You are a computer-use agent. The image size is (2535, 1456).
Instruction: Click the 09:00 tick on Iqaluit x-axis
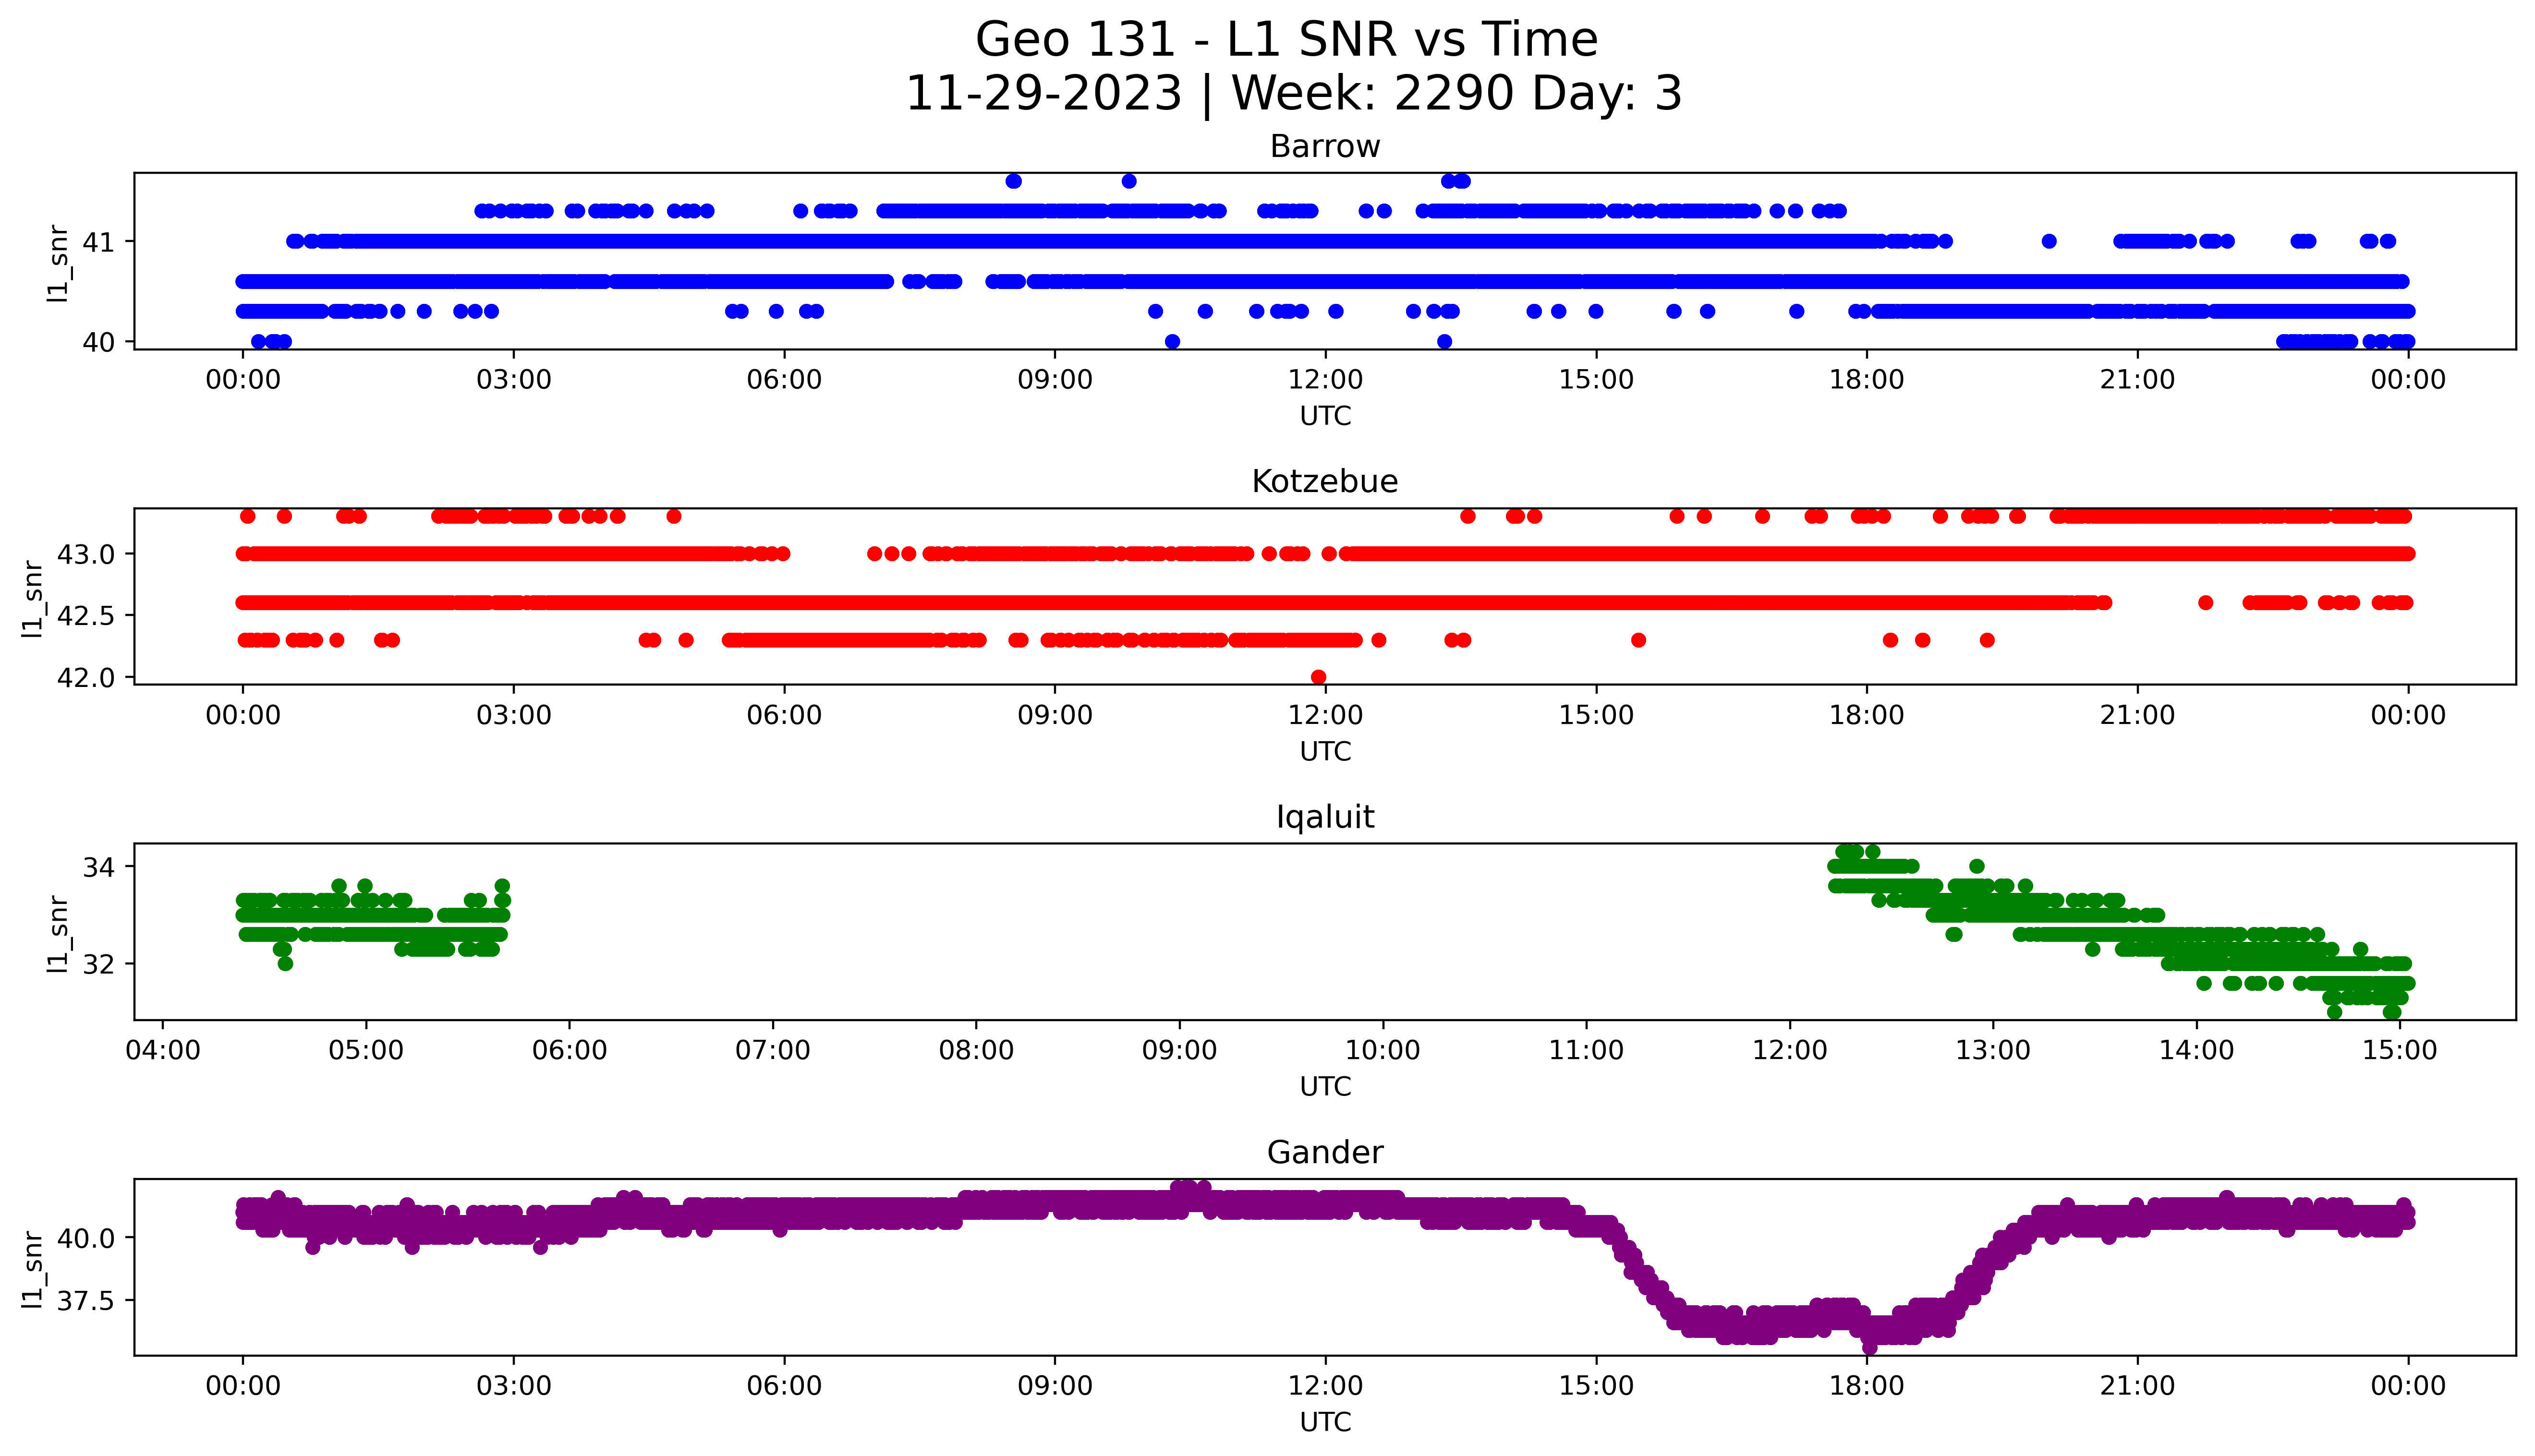point(1180,1051)
